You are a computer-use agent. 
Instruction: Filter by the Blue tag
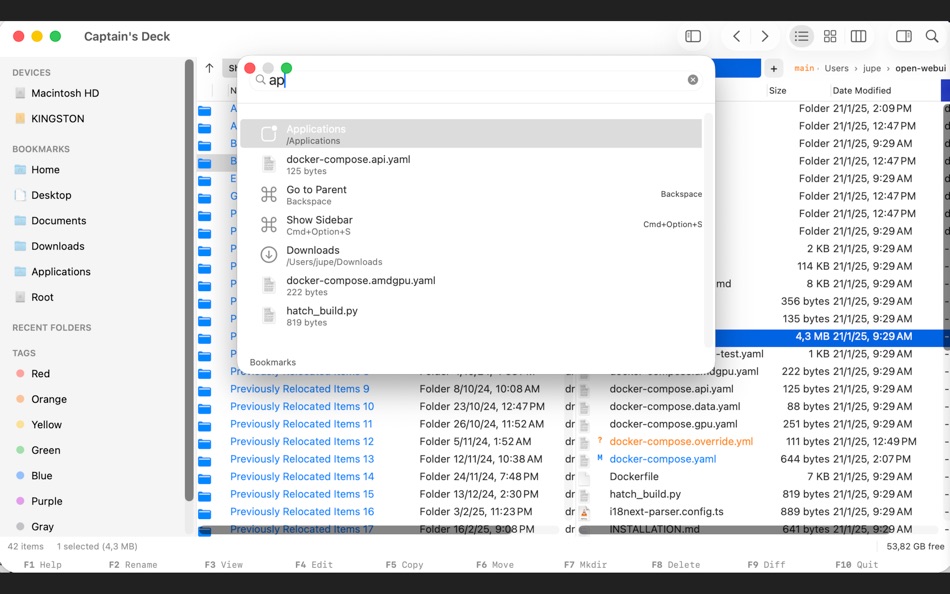(41, 476)
